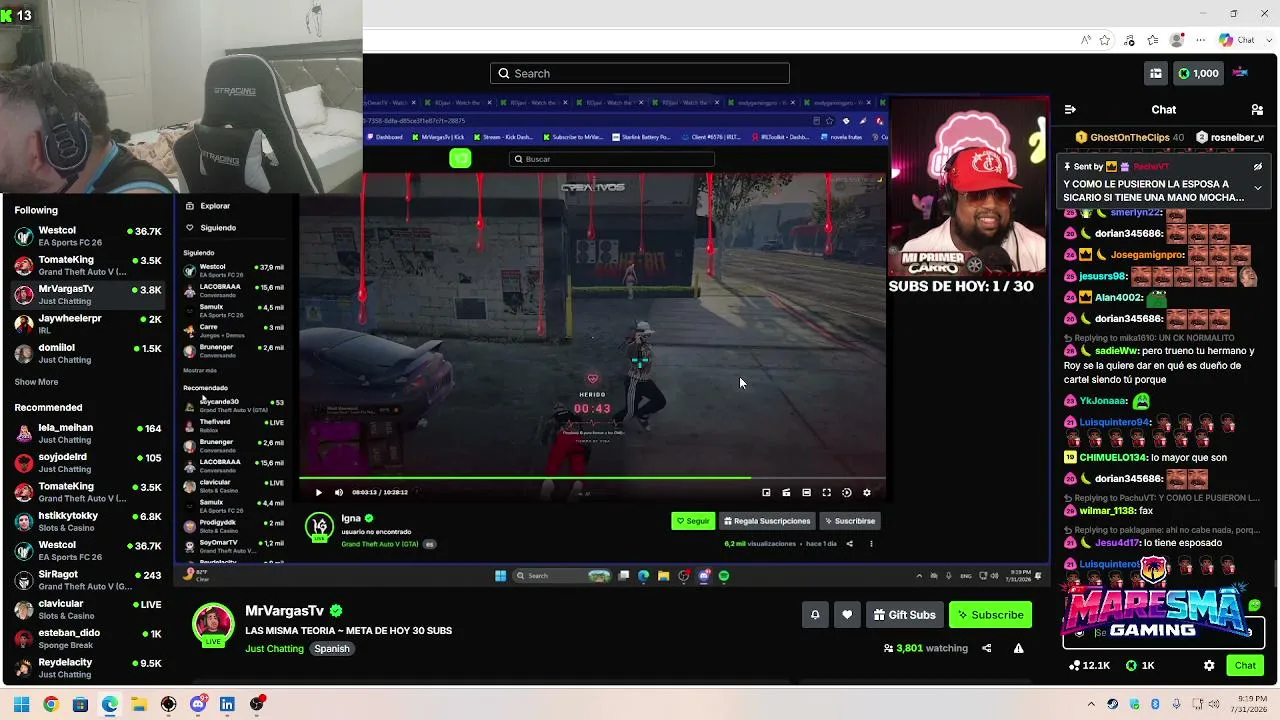The width and height of the screenshot is (1280, 720).
Task: Share the MrVargasTv stream
Action: [986, 648]
